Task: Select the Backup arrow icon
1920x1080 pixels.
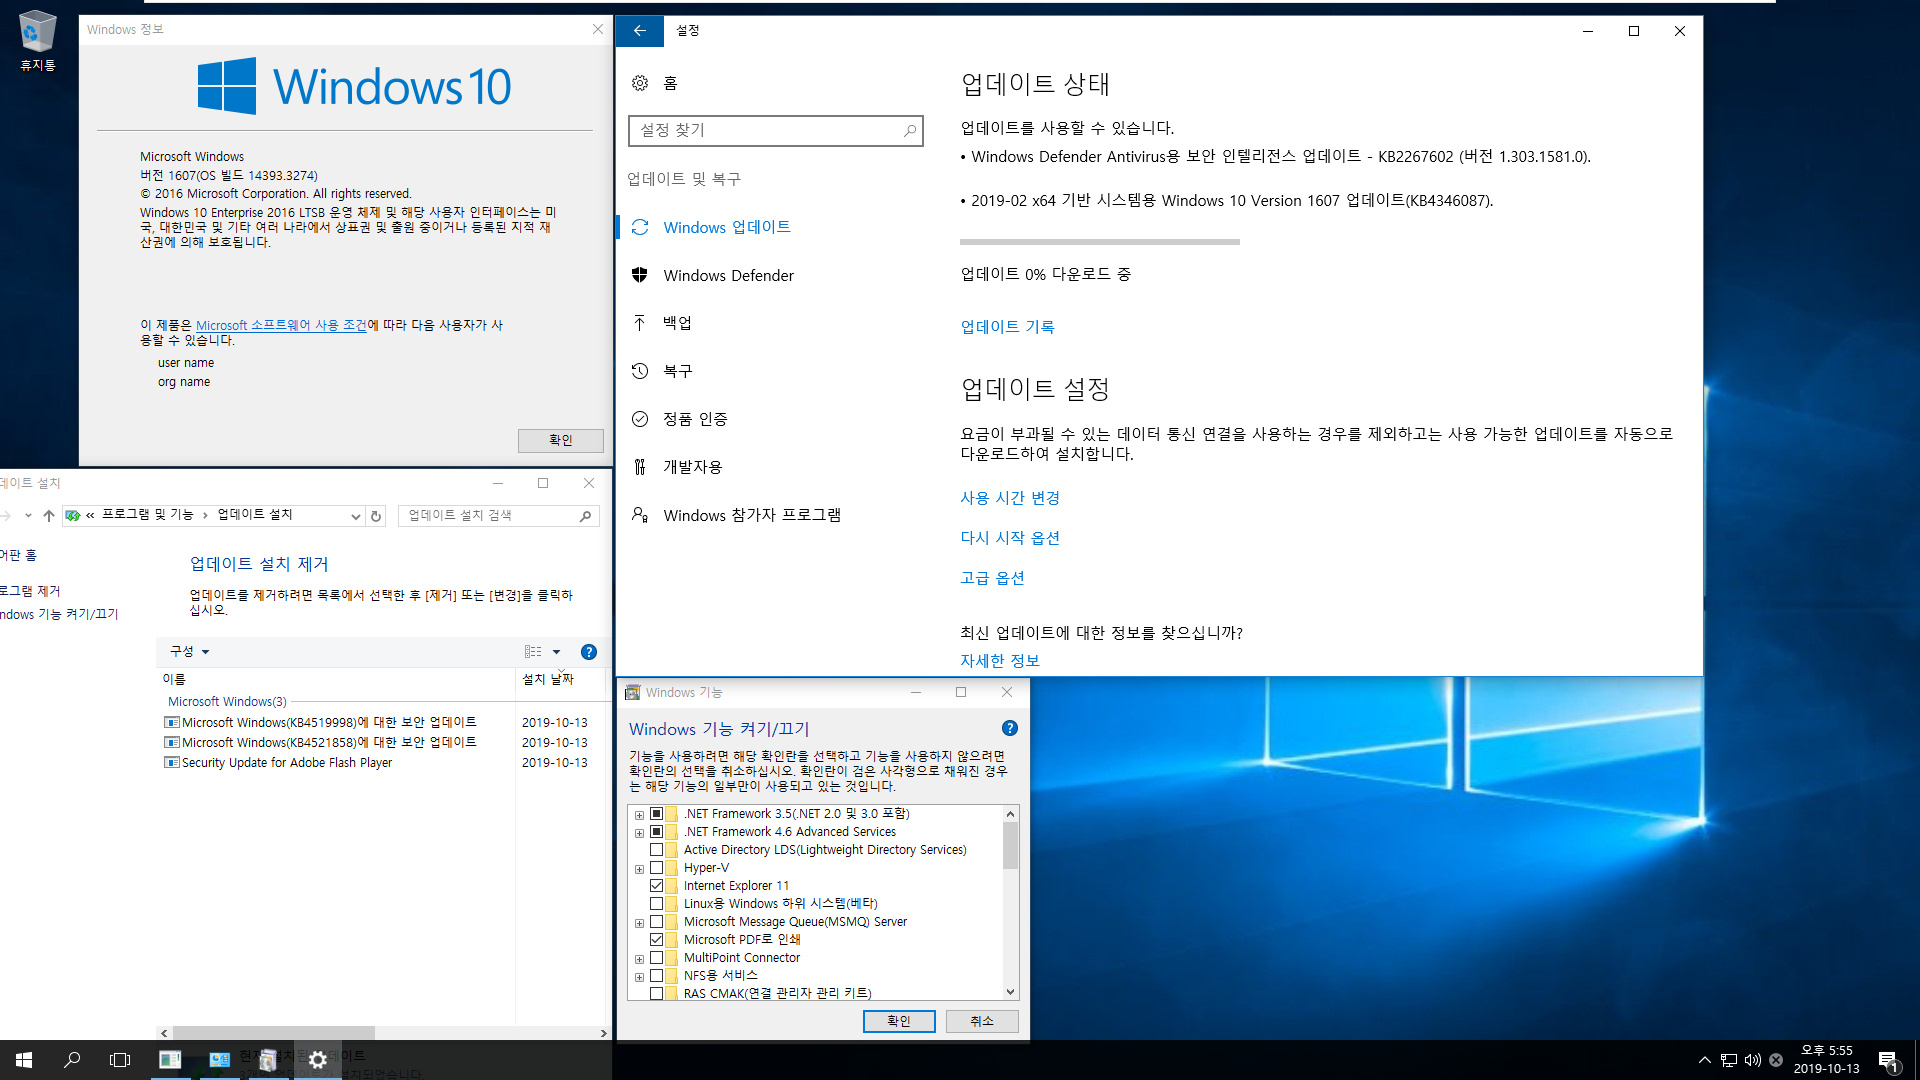Action: 640,323
